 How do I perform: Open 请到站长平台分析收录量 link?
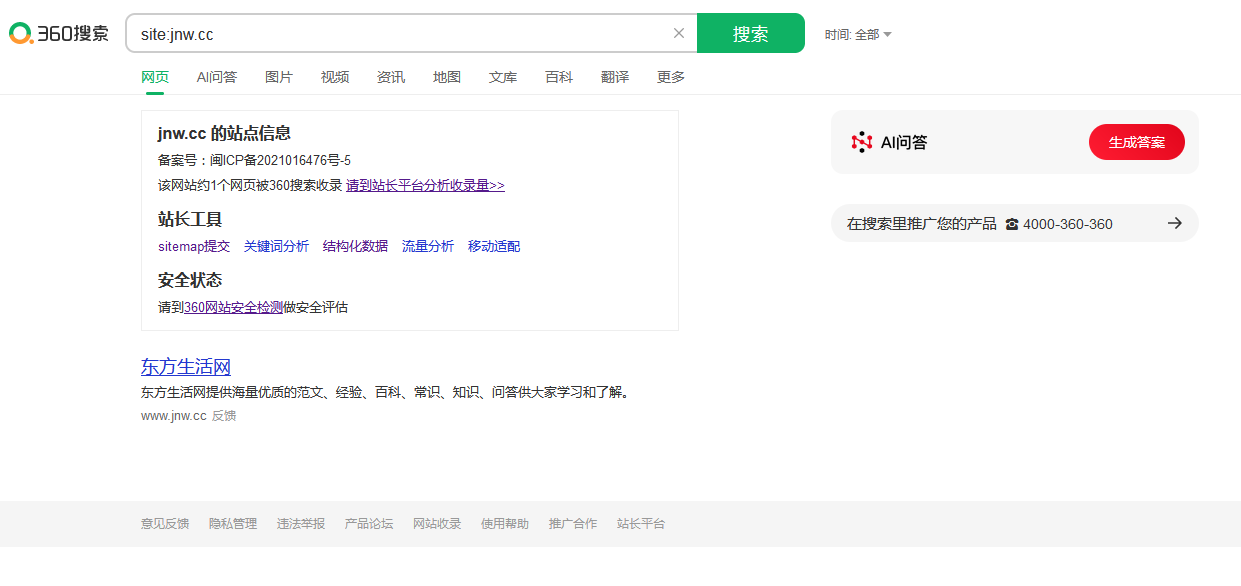425,185
